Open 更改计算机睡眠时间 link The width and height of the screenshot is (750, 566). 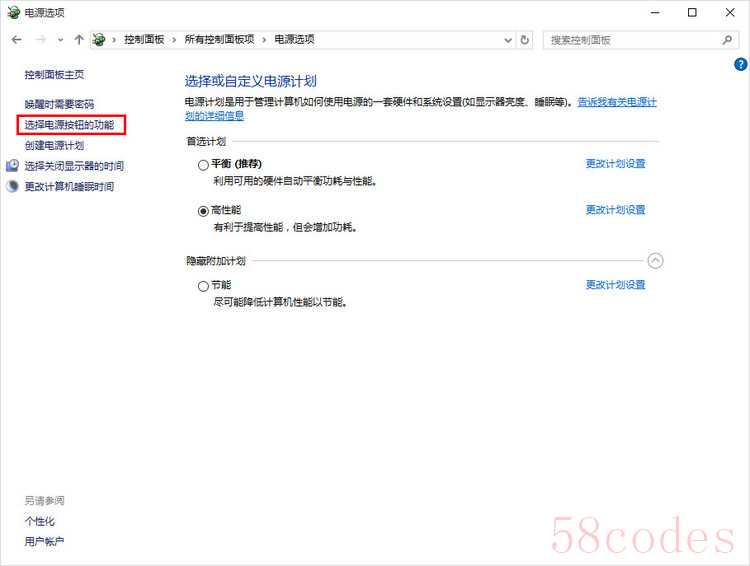(x=69, y=186)
